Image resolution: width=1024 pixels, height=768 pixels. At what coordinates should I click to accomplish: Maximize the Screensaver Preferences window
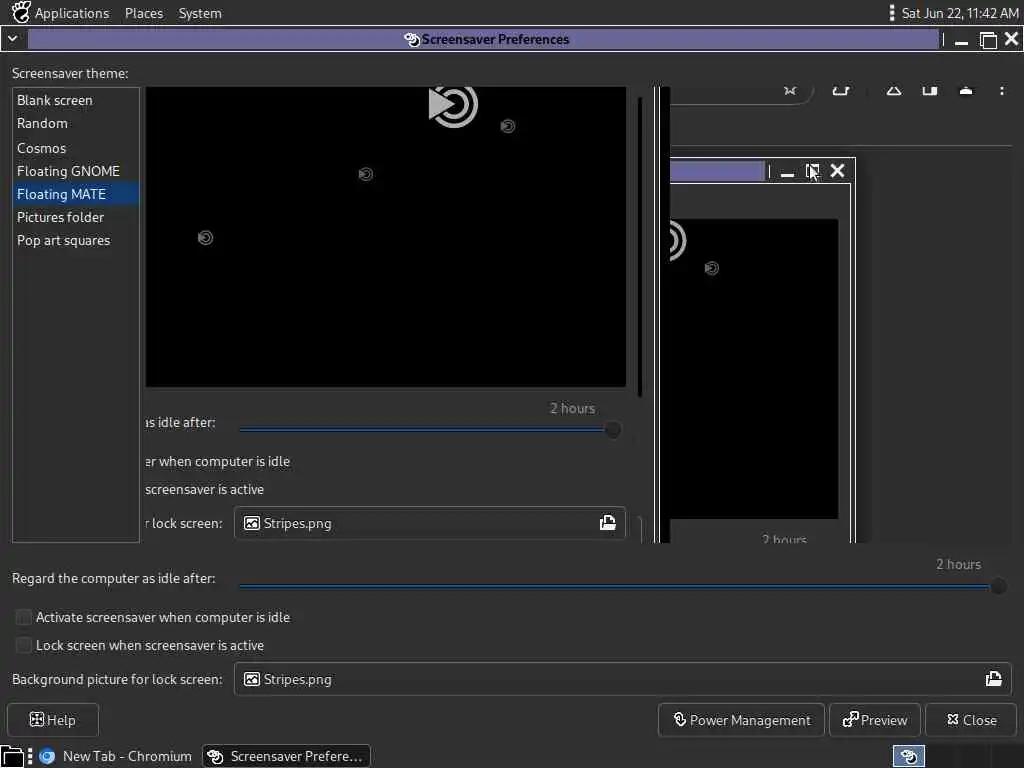988,40
